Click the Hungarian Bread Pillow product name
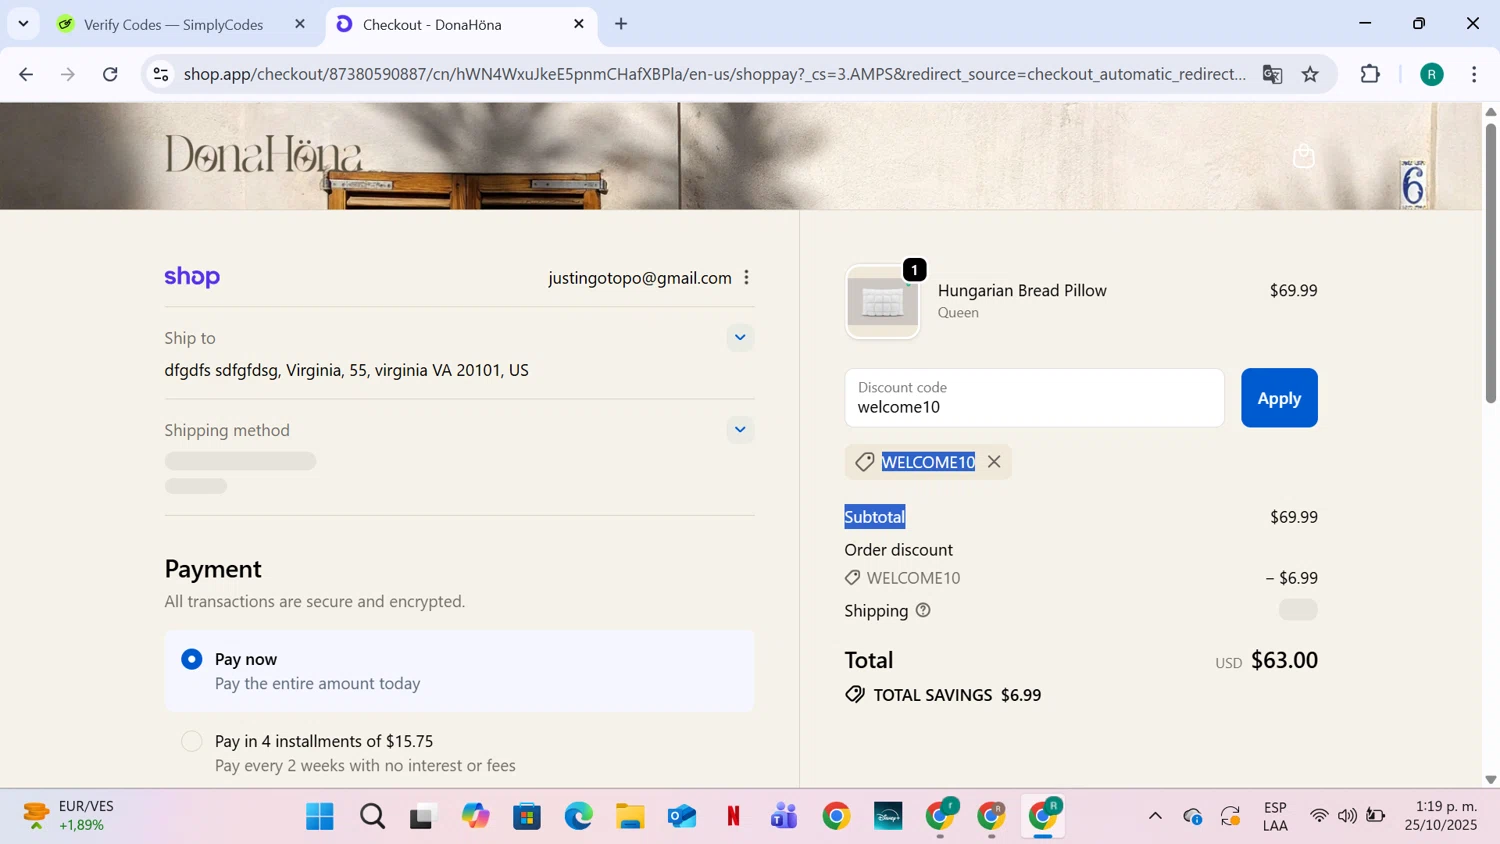 [1022, 290]
